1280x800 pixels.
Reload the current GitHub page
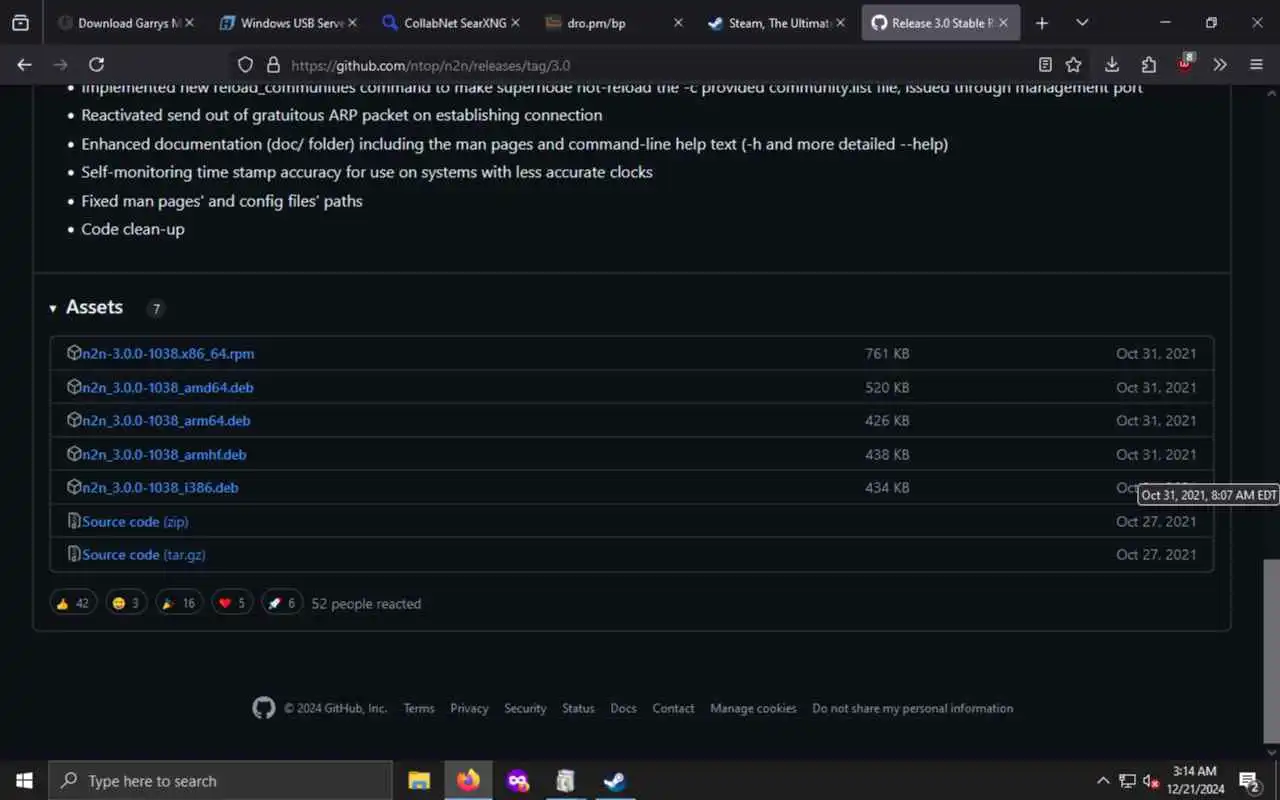pyautogui.click(x=96, y=64)
